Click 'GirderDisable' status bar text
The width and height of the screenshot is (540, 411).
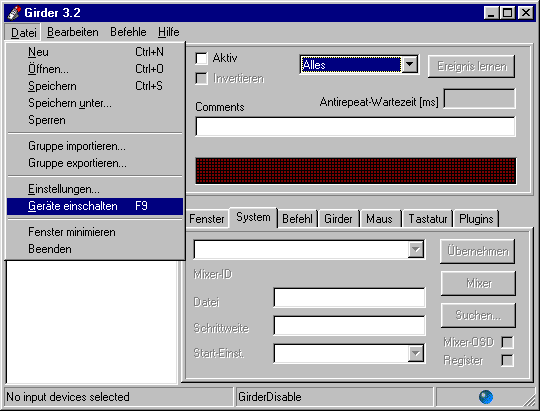(270, 397)
